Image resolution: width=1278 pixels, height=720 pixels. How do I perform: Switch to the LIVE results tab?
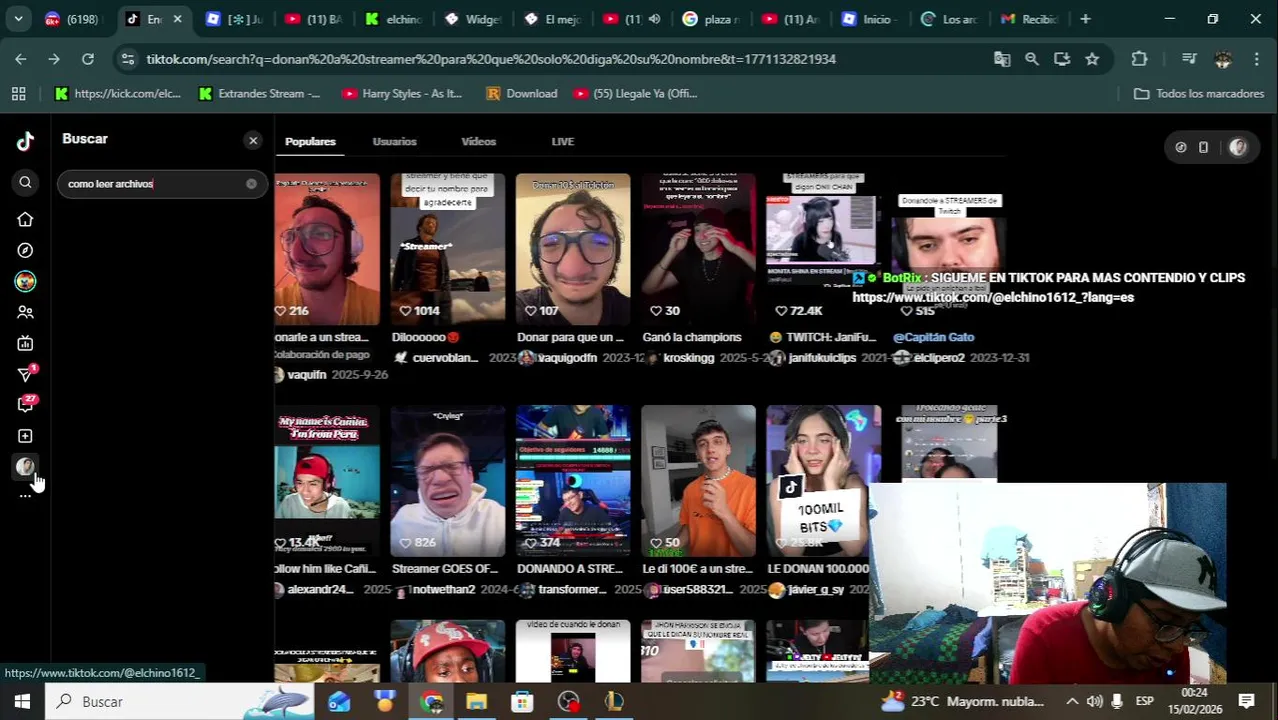click(x=562, y=141)
